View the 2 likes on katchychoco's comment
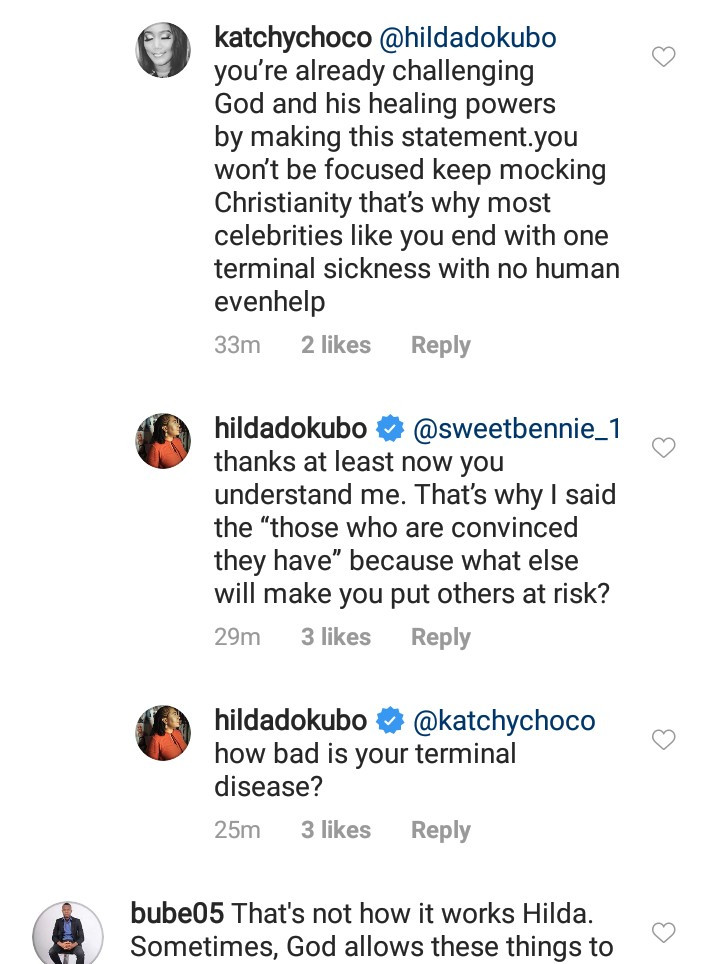Viewport: 720px width, 964px height. (x=336, y=345)
